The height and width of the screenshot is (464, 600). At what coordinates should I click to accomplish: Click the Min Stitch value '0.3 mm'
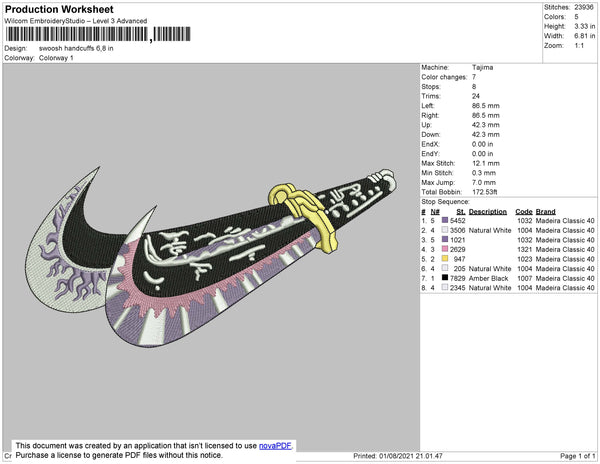point(484,173)
